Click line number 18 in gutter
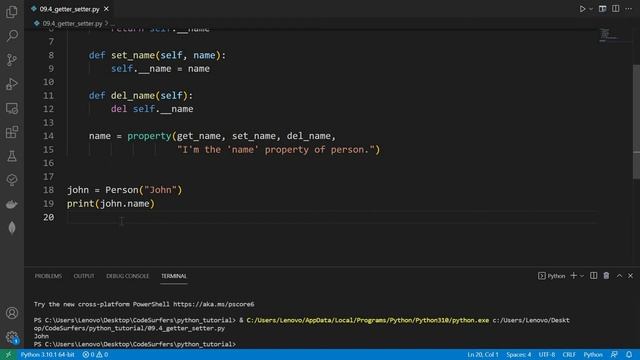 point(48,190)
